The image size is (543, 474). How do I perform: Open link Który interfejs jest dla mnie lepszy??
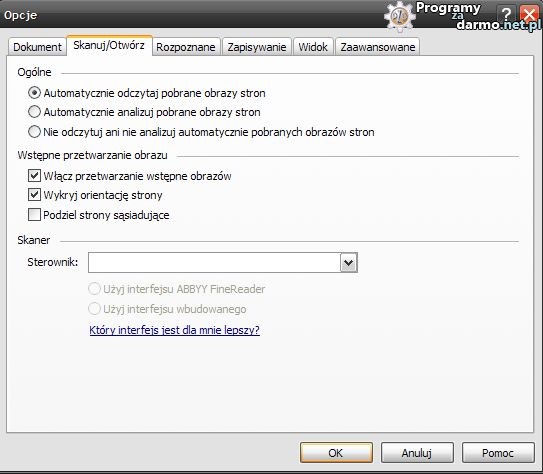point(175,330)
